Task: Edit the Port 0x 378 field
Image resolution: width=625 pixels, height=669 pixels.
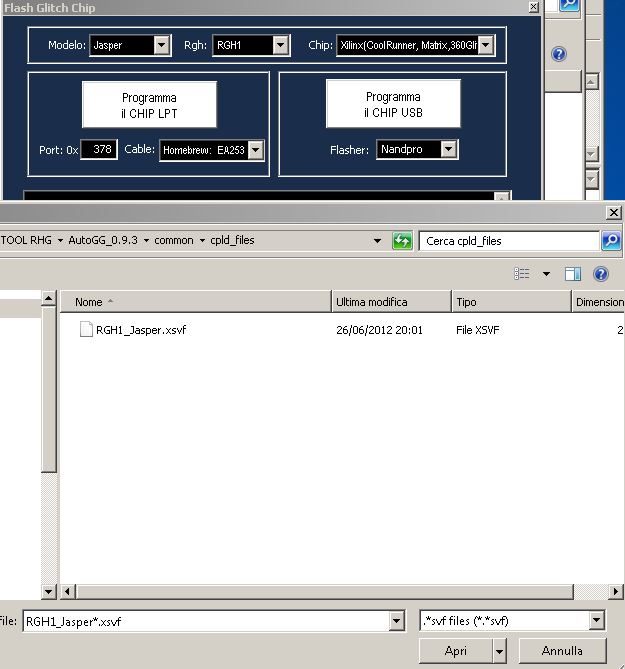Action: point(99,149)
